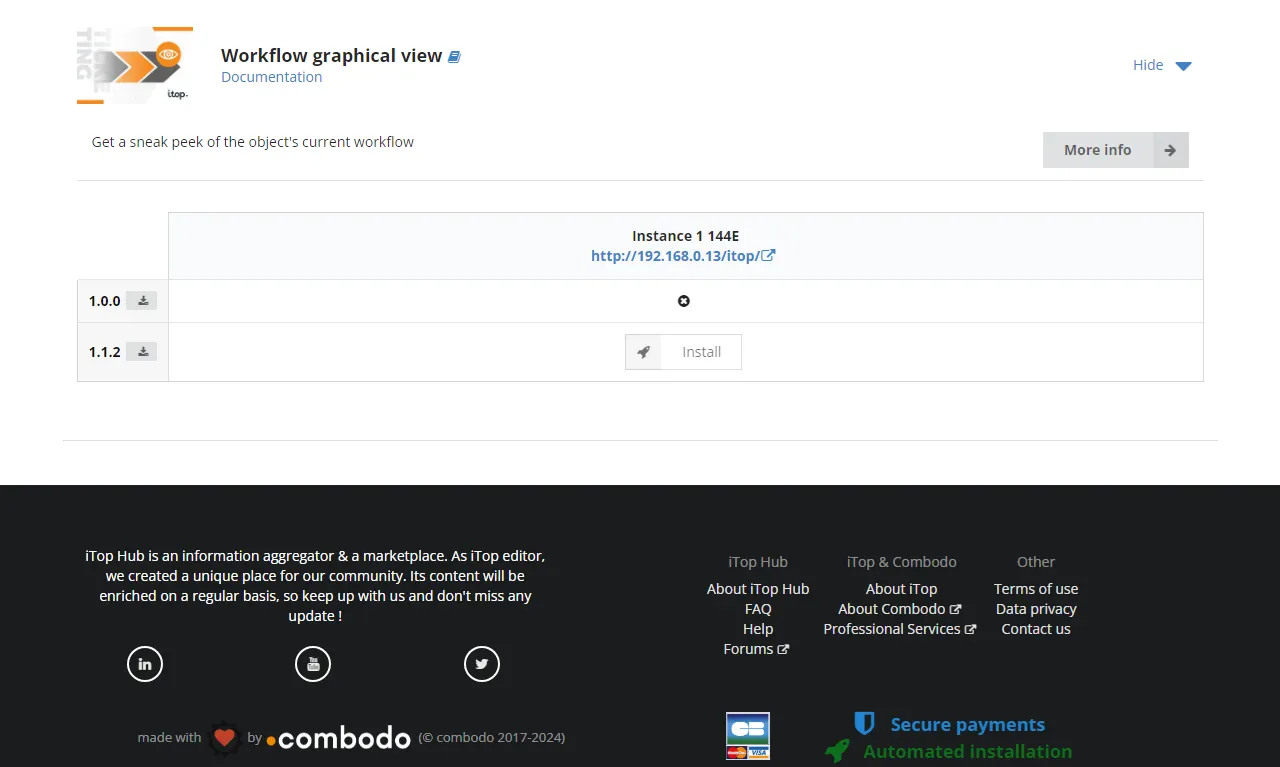
Task: Click the external link icon after instance URL
Action: coord(769,256)
